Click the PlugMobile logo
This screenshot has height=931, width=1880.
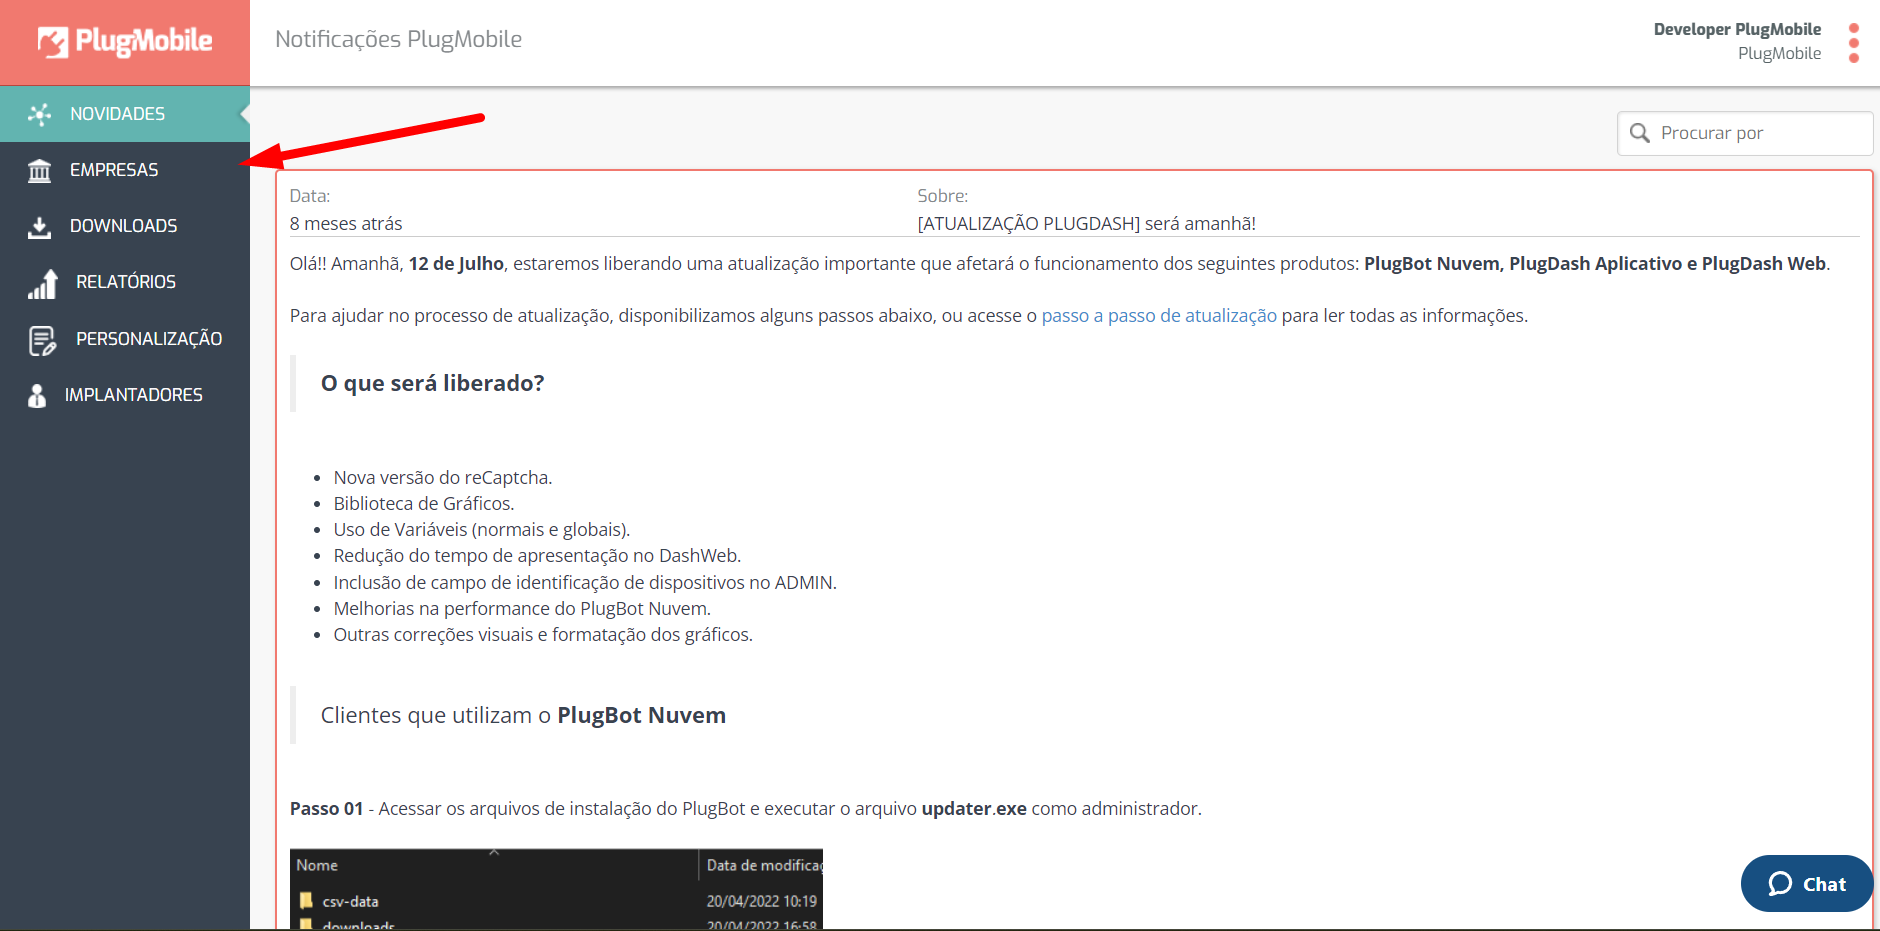(x=125, y=41)
